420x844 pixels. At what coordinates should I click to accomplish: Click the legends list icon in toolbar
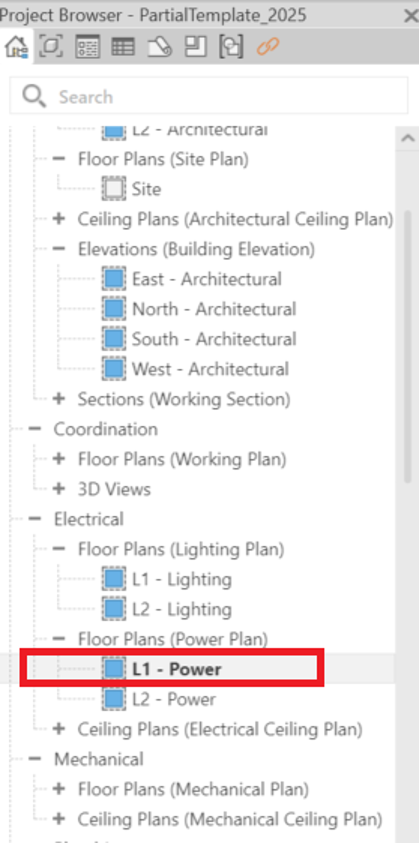click(x=87, y=47)
